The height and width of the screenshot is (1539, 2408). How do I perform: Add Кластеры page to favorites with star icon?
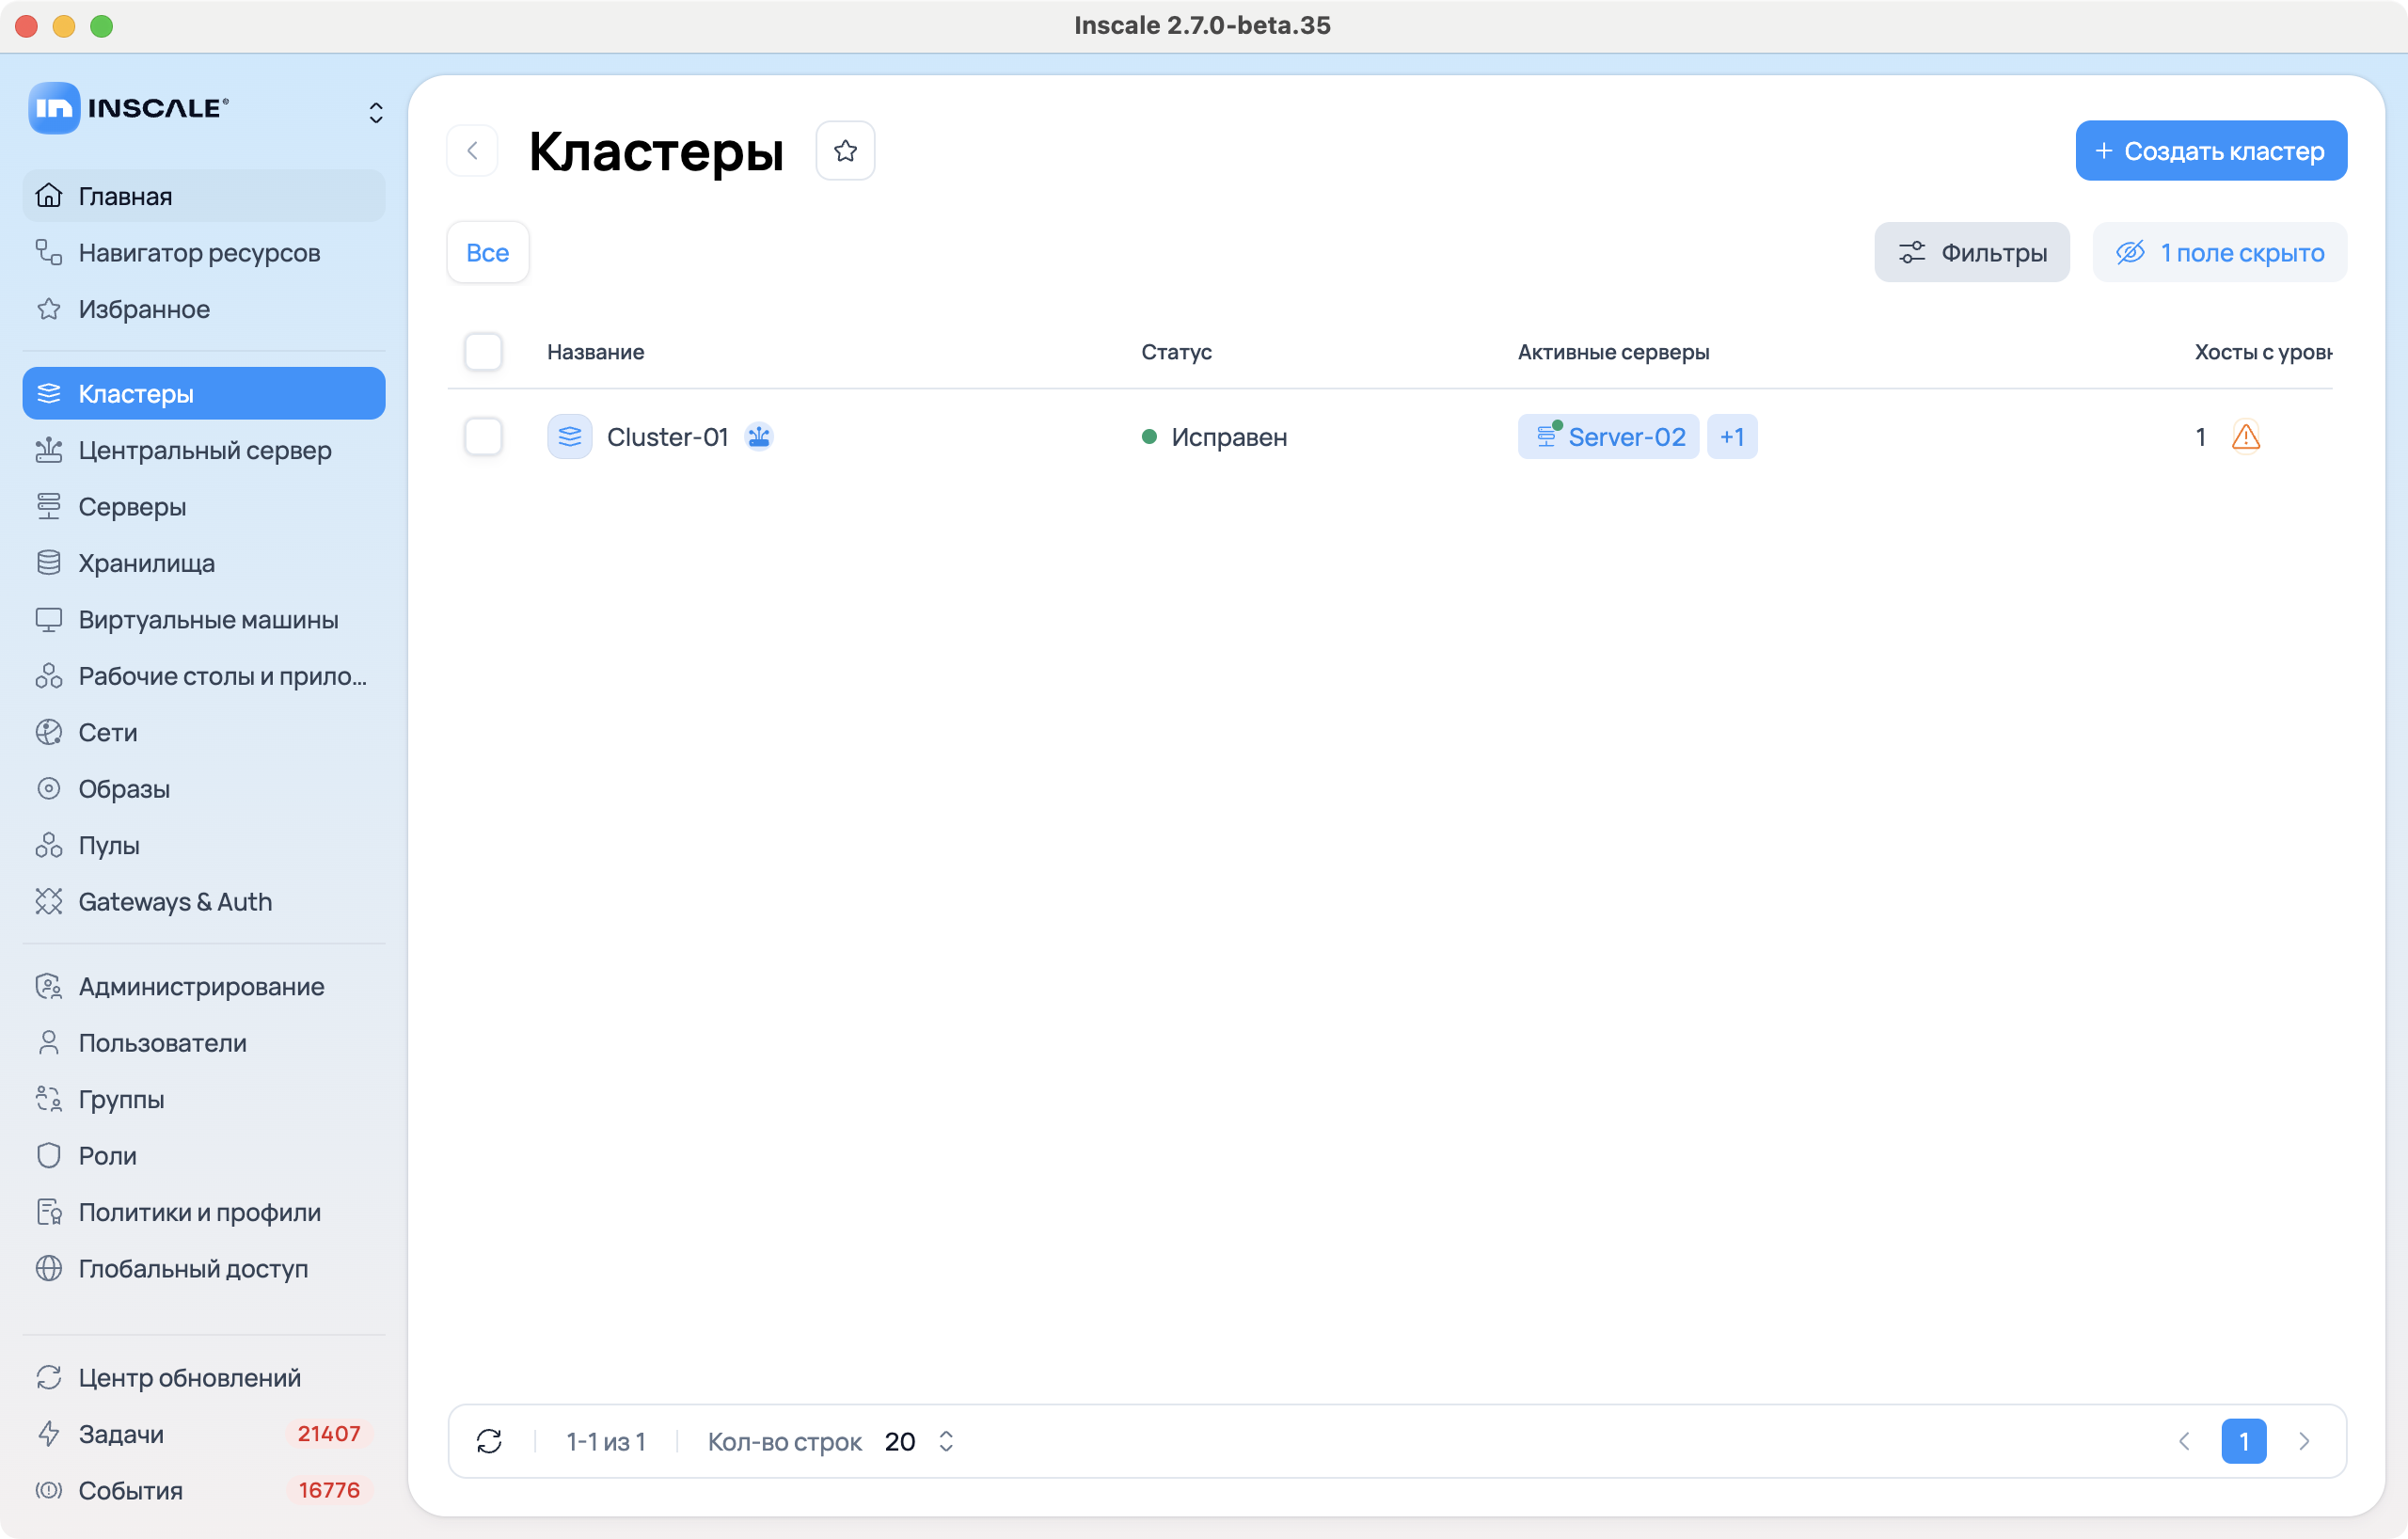[x=845, y=151]
